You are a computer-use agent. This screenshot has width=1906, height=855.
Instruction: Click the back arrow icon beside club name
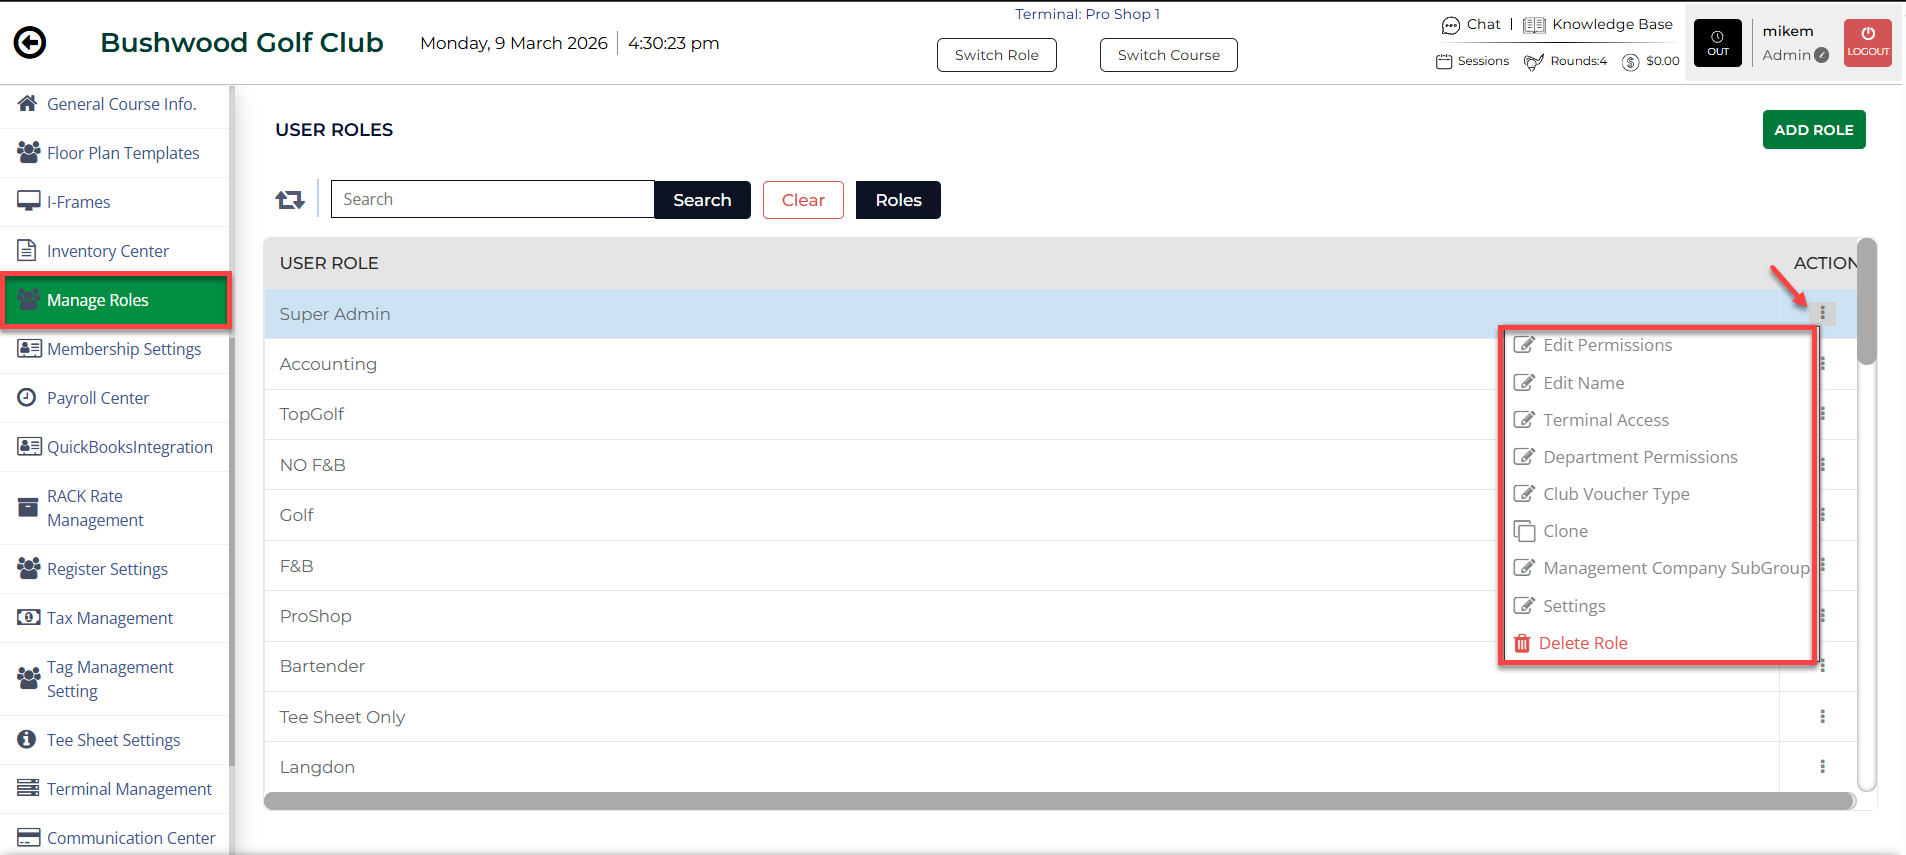coord(30,43)
